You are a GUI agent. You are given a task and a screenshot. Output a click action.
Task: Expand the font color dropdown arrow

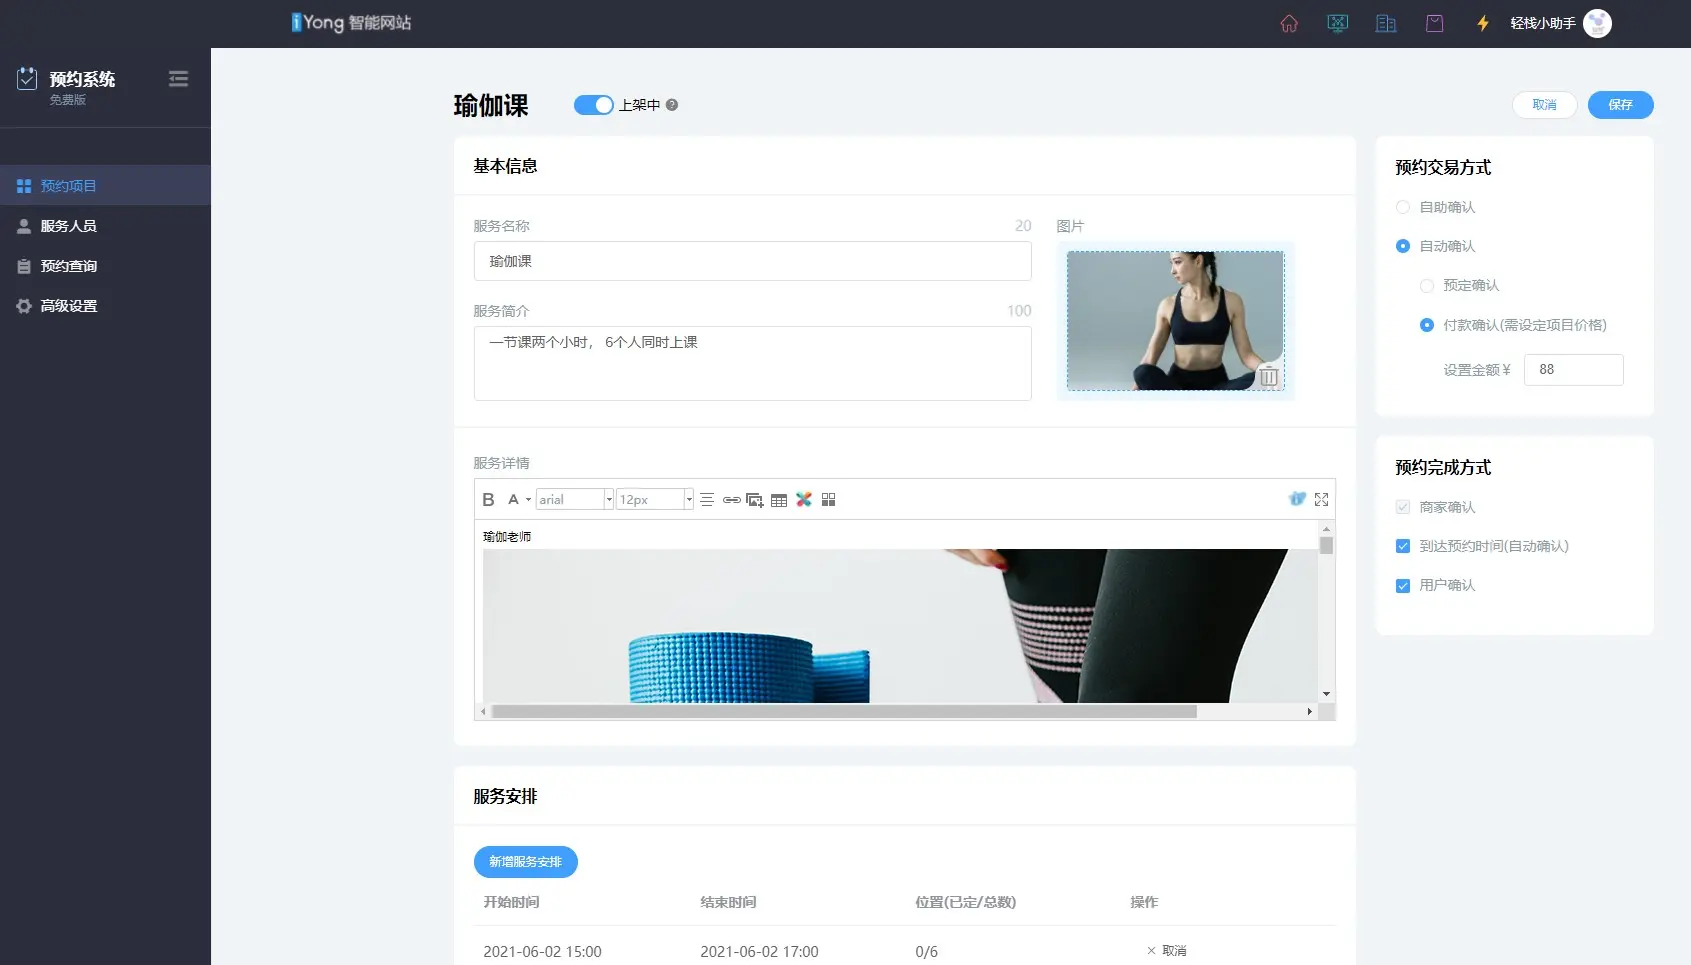point(528,500)
